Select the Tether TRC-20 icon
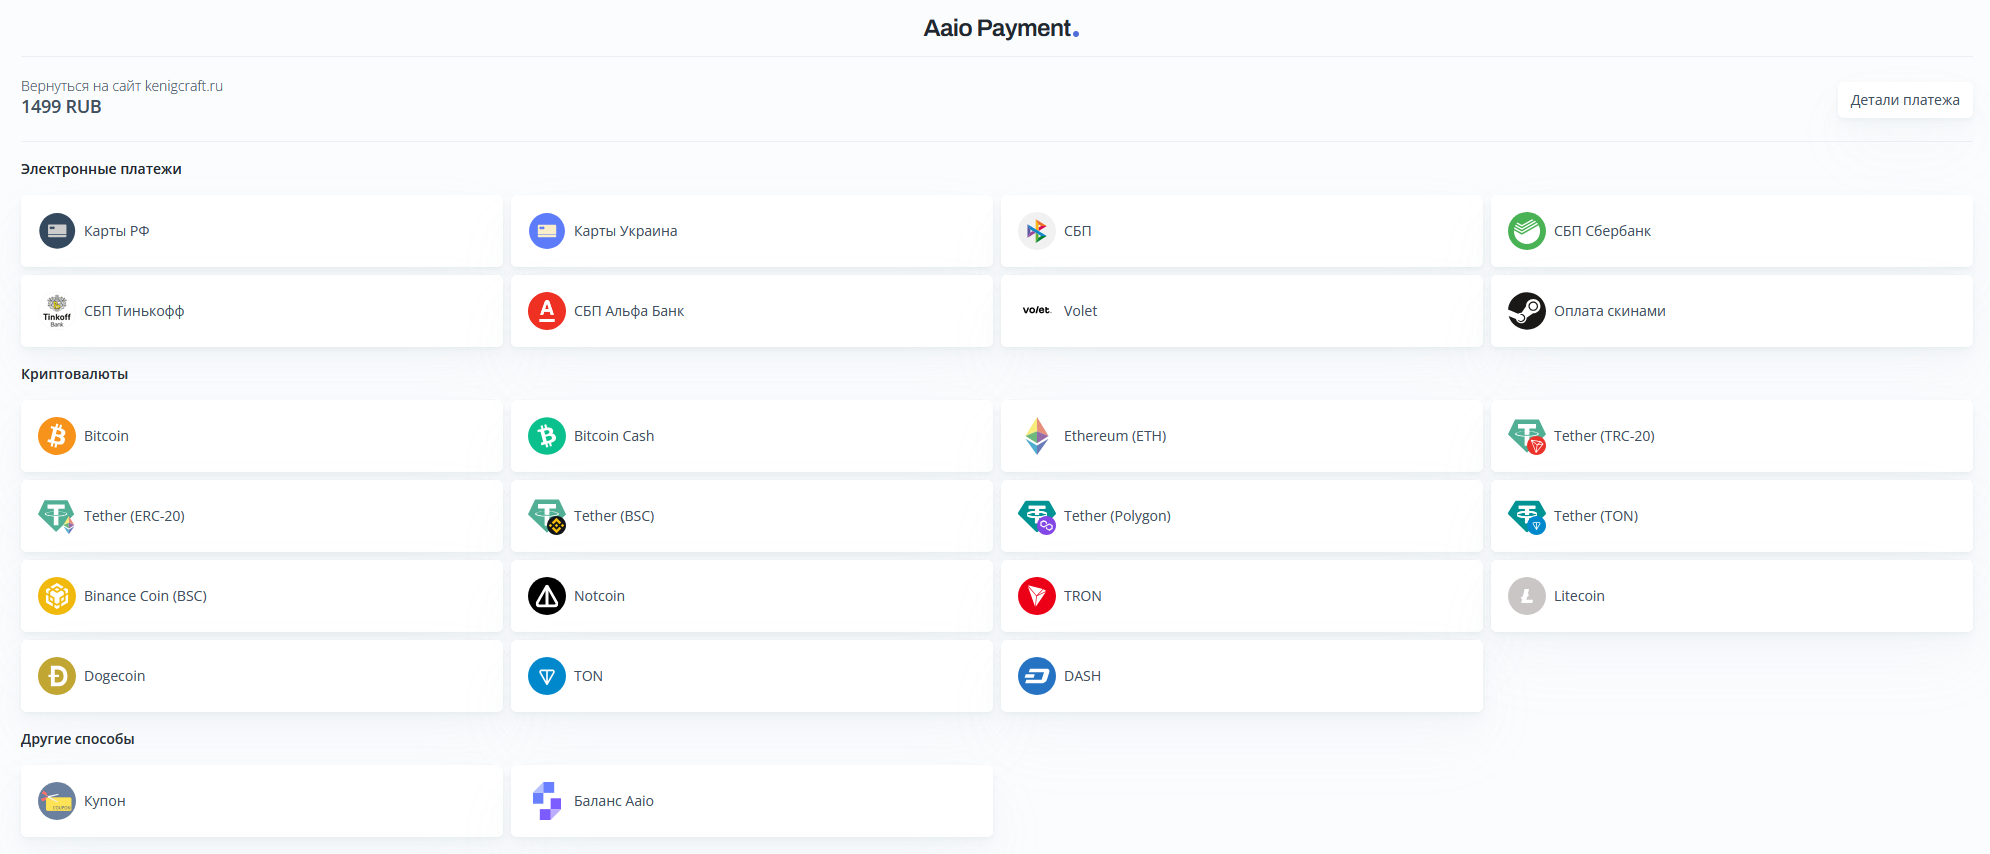1990x854 pixels. pyautogui.click(x=1527, y=436)
